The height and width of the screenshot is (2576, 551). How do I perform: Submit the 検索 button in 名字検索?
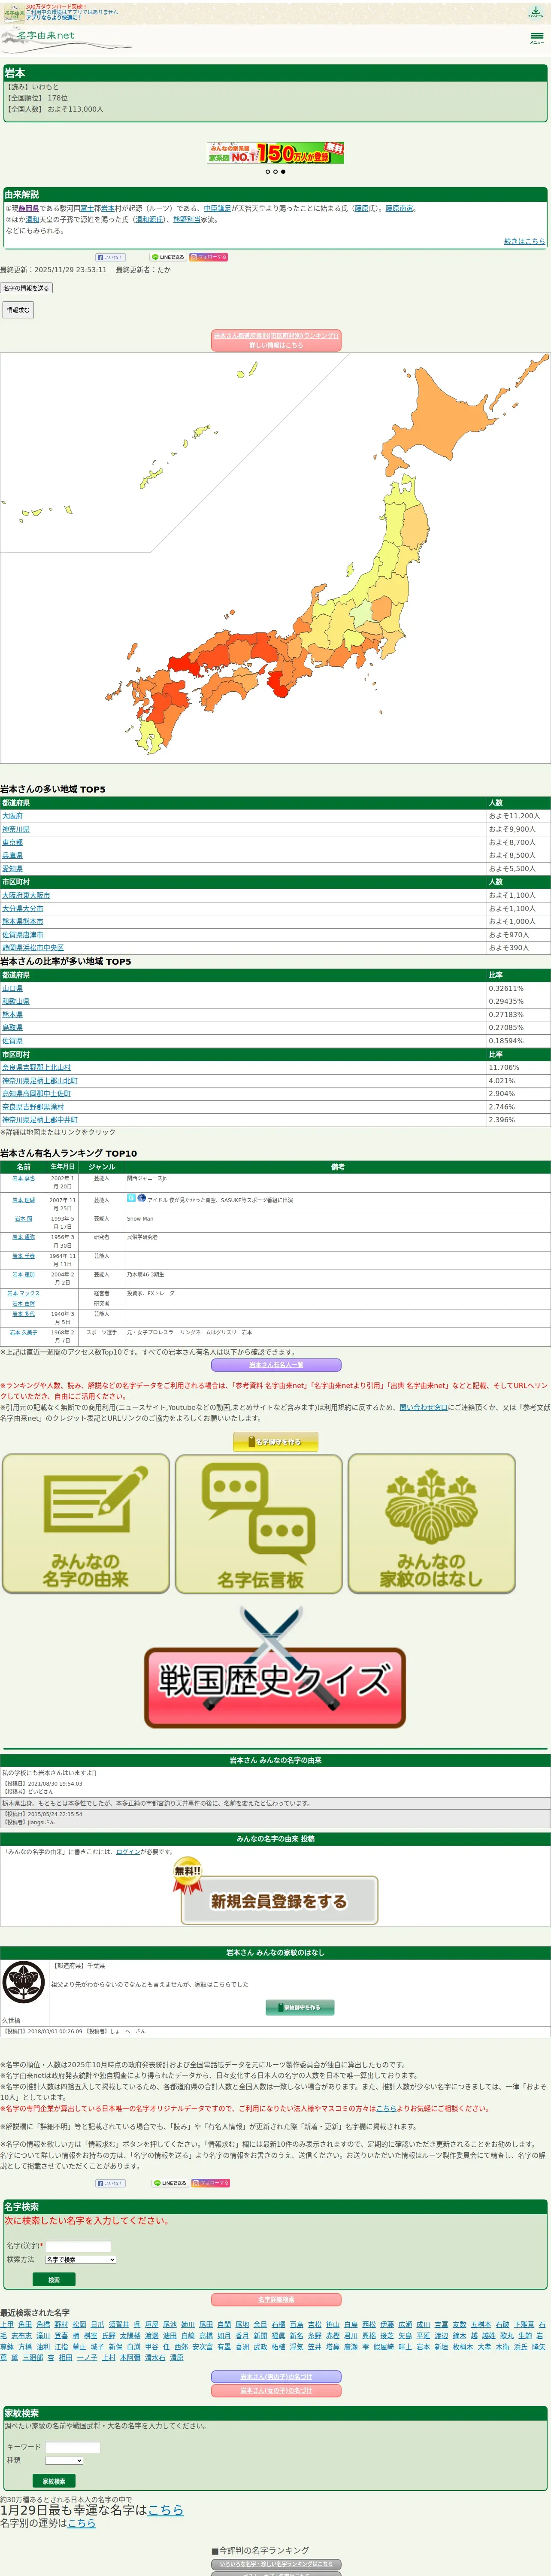54,2280
